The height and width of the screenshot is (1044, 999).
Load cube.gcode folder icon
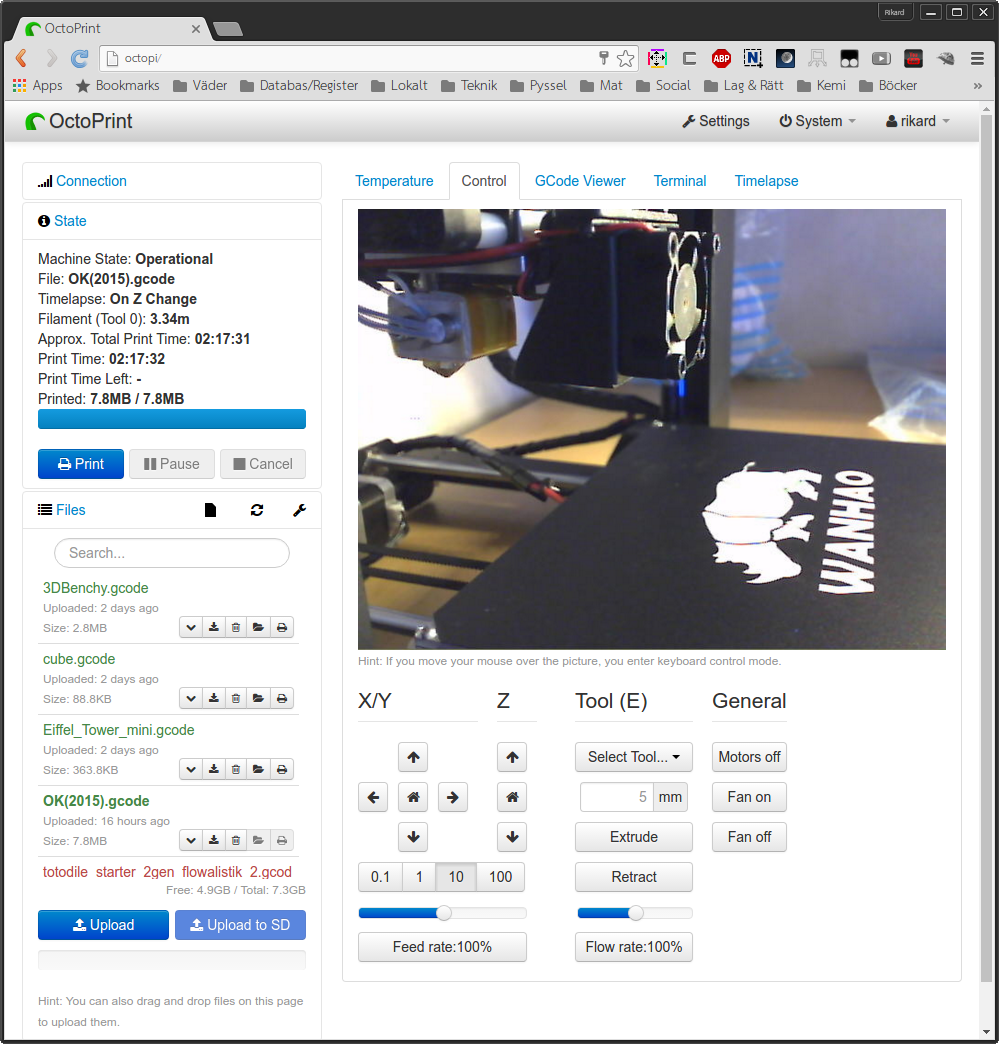(258, 698)
